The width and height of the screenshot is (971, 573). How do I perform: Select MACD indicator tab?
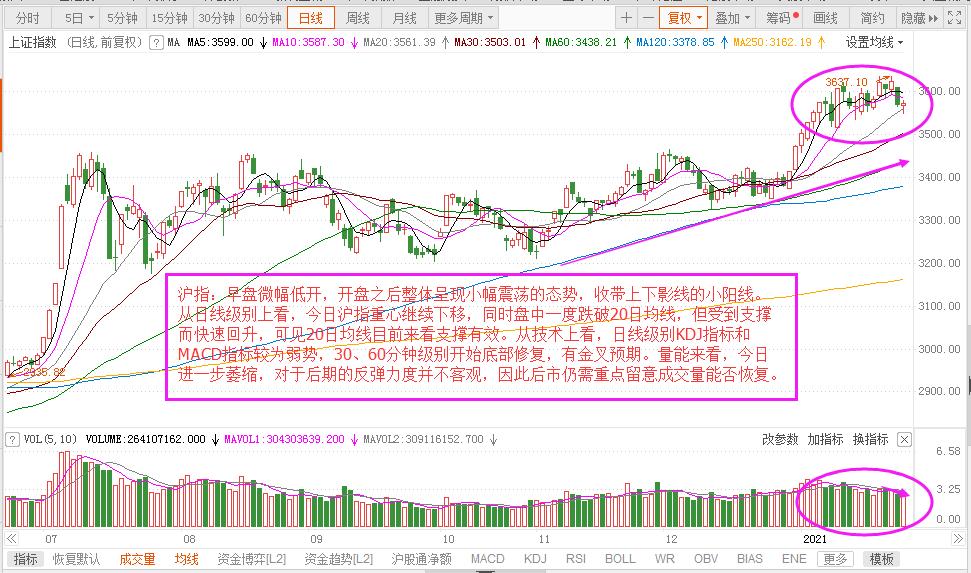[x=487, y=559]
